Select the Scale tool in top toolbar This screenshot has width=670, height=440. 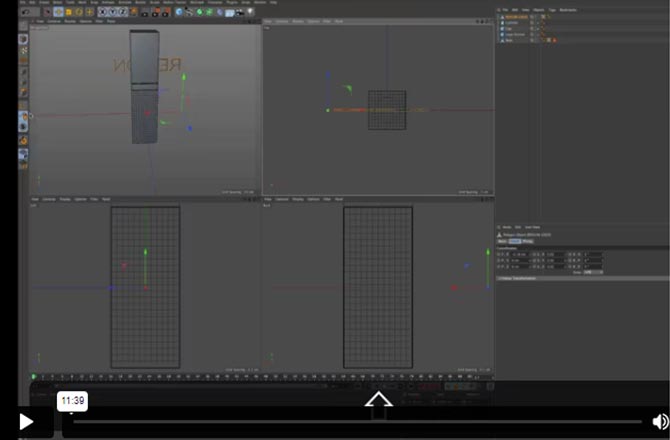pos(67,12)
